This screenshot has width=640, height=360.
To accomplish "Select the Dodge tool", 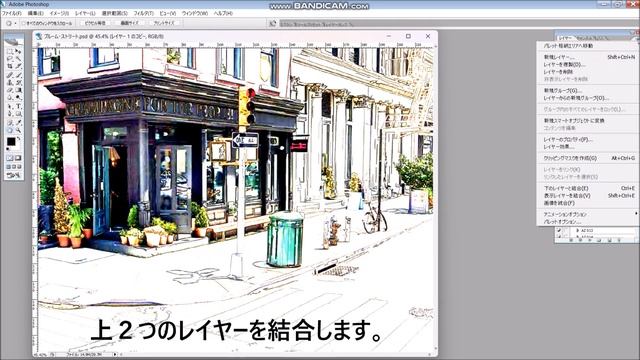I will (x=18, y=98).
